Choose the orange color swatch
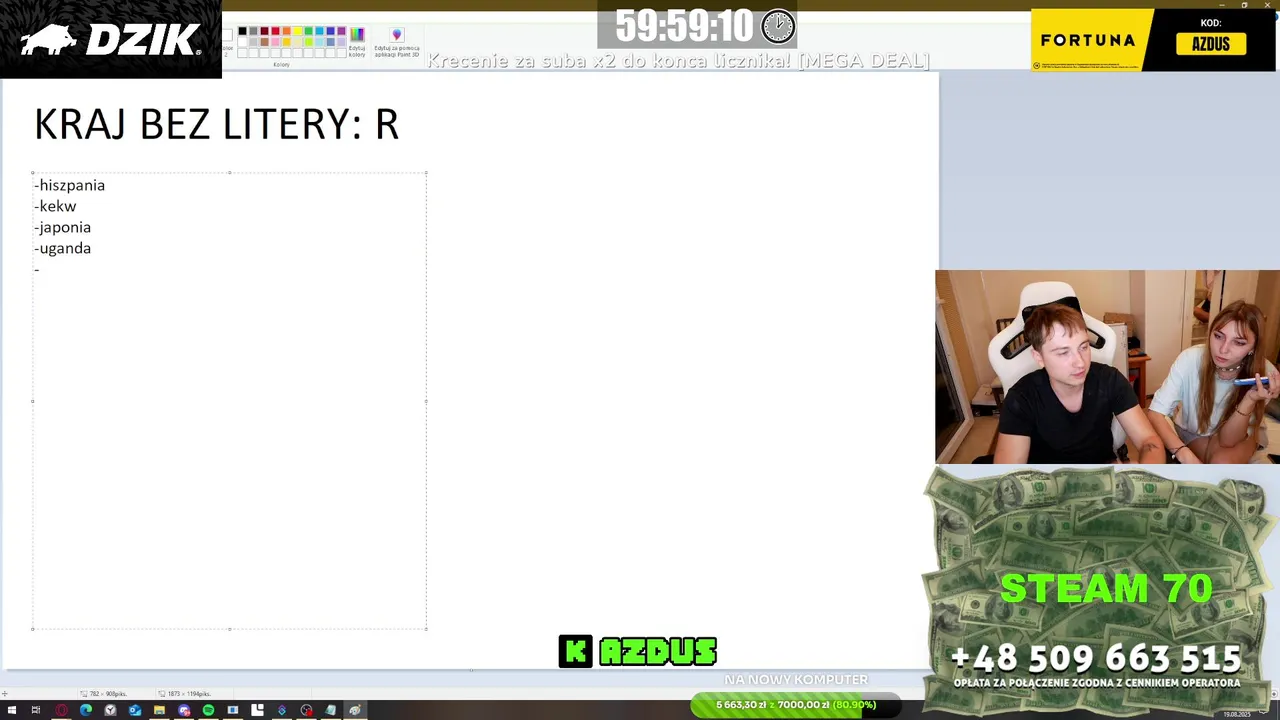Viewport: 1280px width, 720px height. 286,31
